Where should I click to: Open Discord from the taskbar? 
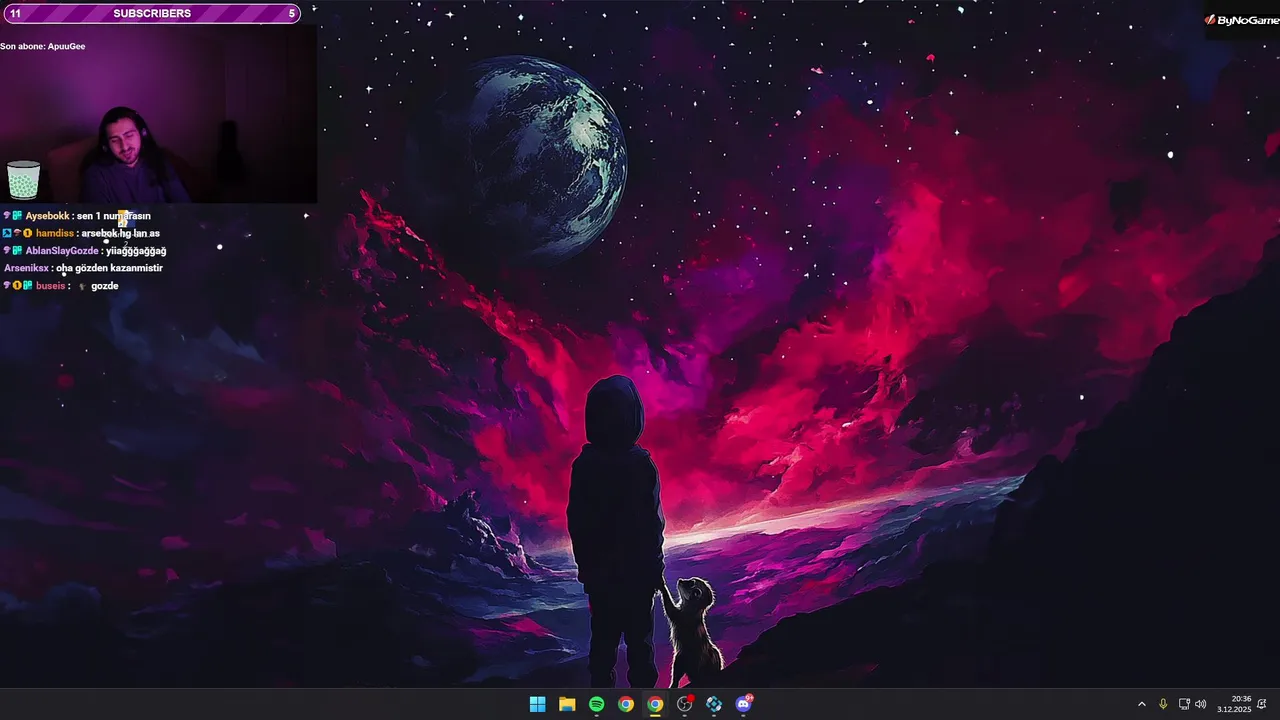point(743,704)
